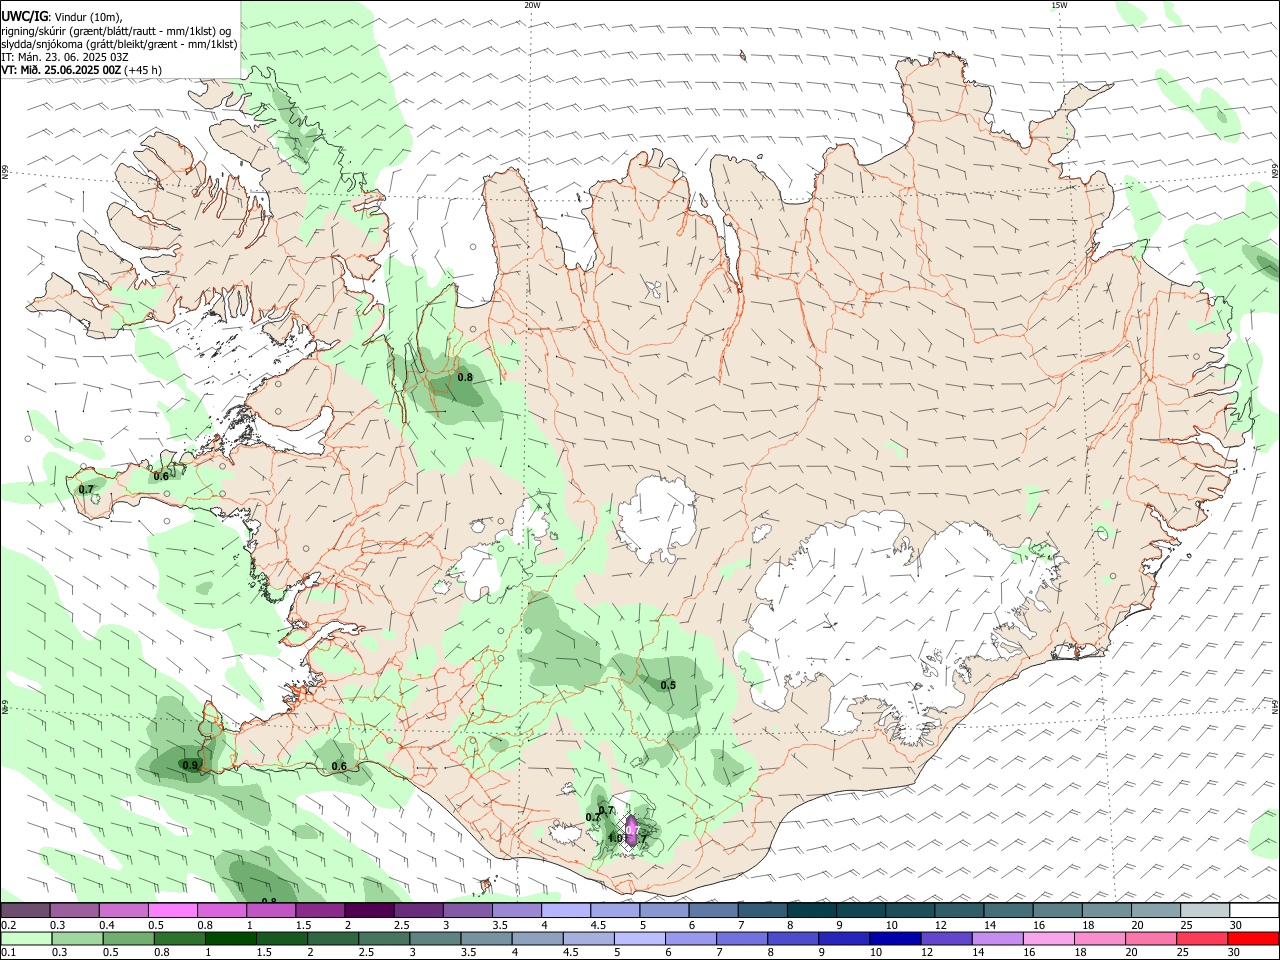Image resolution: width=1280 pixels, height=960 pixels.
Task: Click the 0.9 rain value off Reykjanes
Action: pos(190,765)
